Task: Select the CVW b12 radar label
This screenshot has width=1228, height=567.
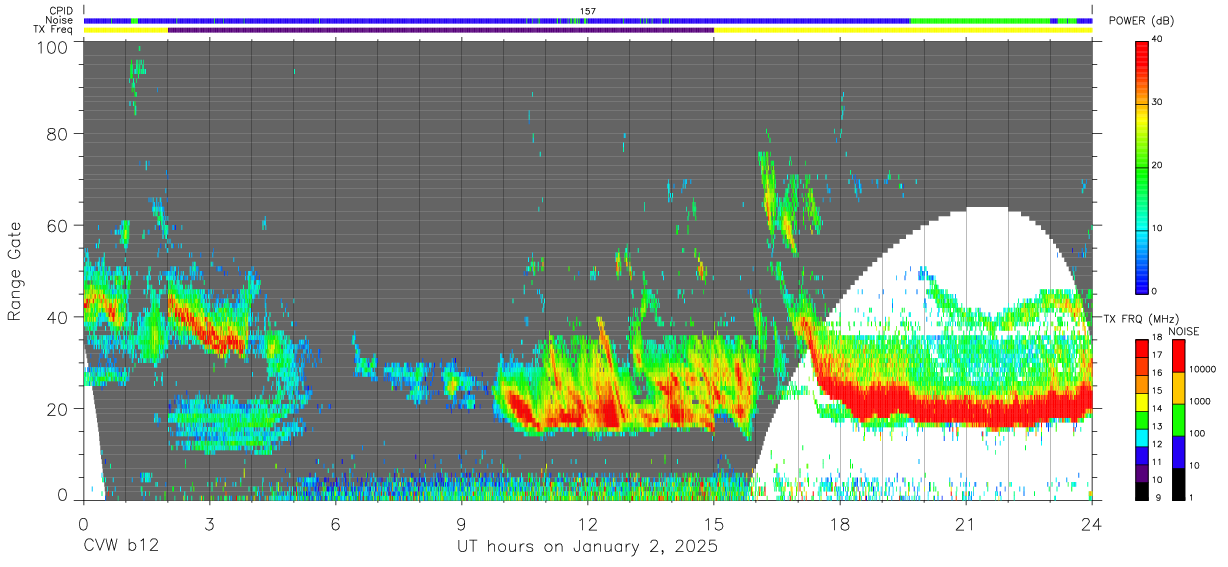Action: click(121, 548)
